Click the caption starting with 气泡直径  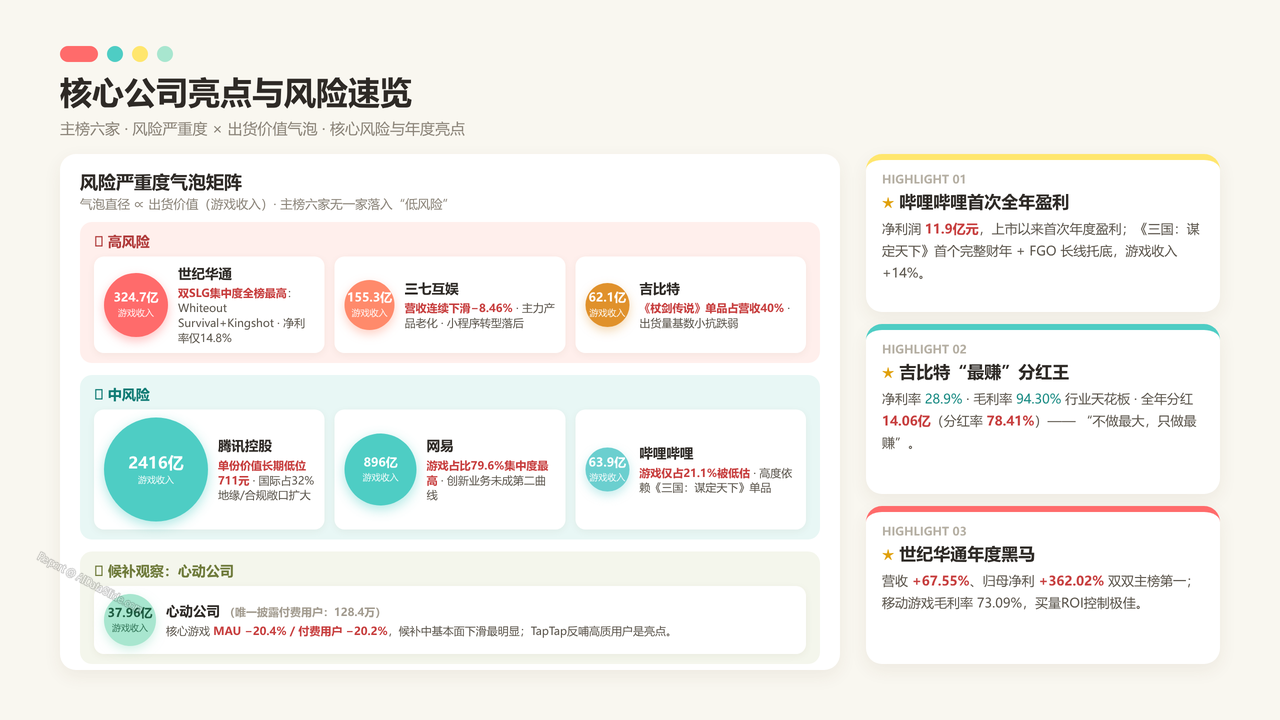coord(264,204)
